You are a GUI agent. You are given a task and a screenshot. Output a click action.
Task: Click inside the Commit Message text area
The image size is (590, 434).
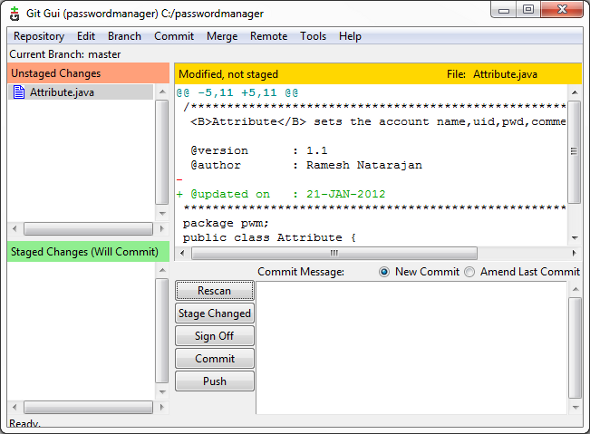tap(411, 347)
